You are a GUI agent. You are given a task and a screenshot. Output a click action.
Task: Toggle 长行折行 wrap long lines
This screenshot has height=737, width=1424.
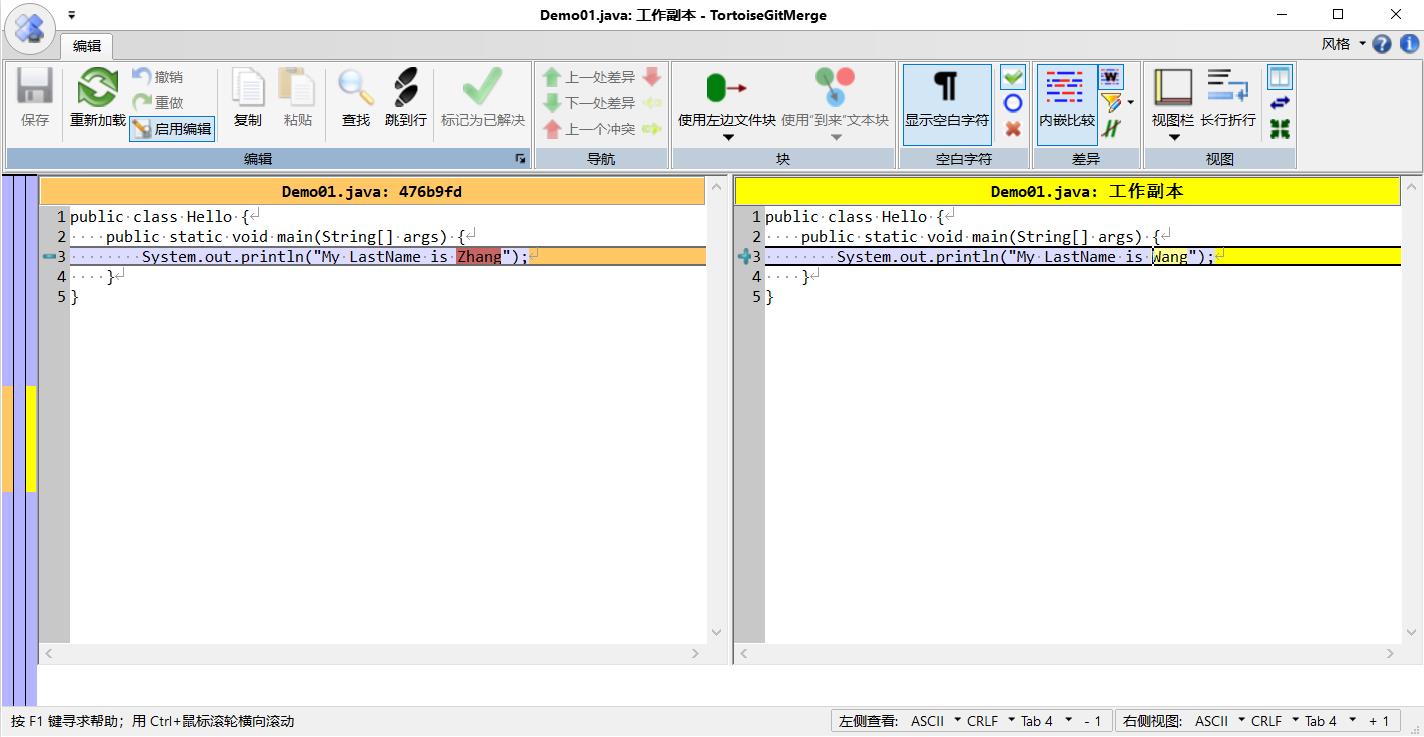pyautogui.click(x=1228, y=100)
